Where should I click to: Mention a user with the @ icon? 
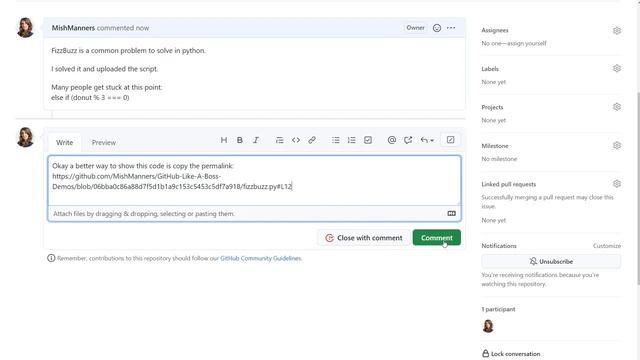391,140
